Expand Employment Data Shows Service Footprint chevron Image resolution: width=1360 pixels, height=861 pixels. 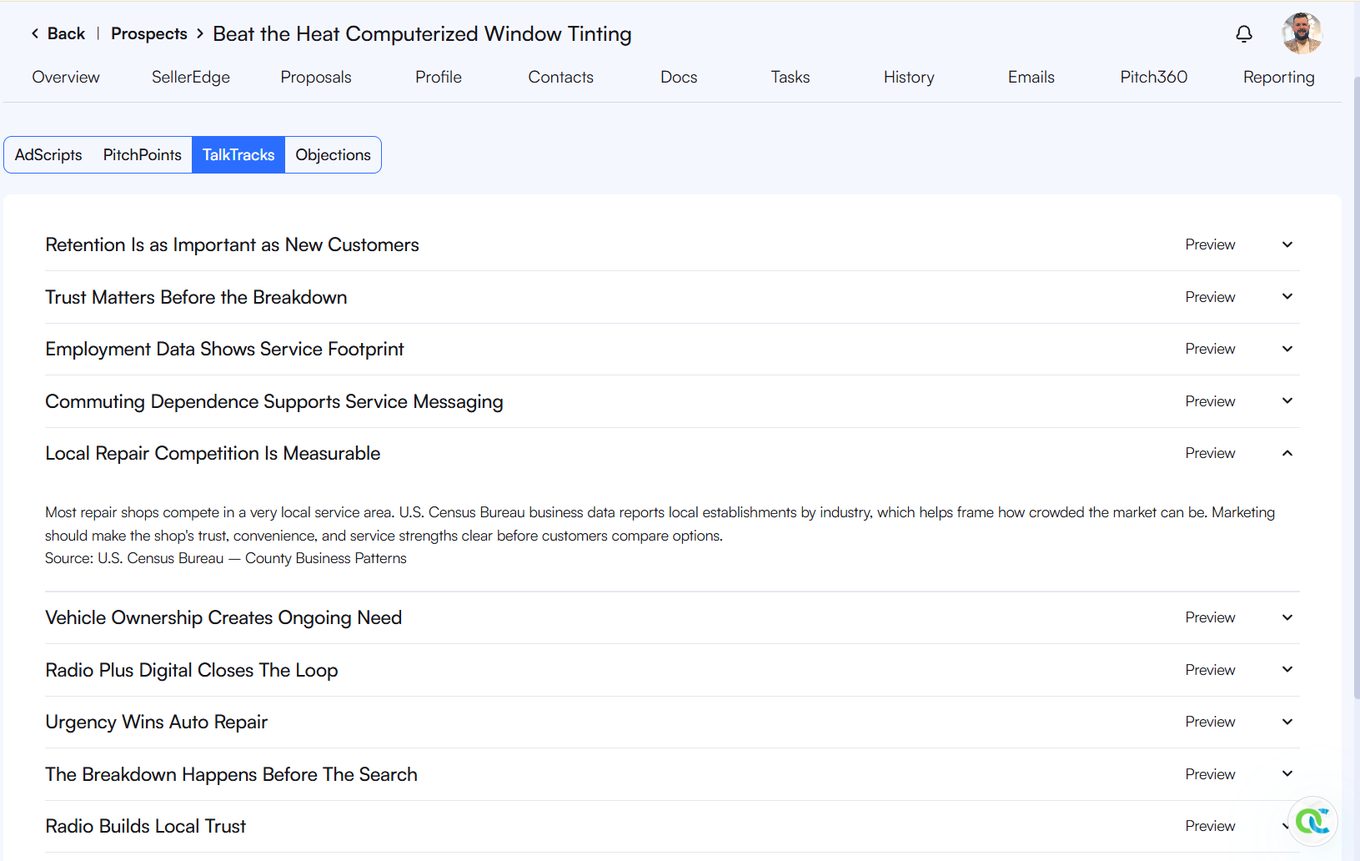tap(1287, 349)
